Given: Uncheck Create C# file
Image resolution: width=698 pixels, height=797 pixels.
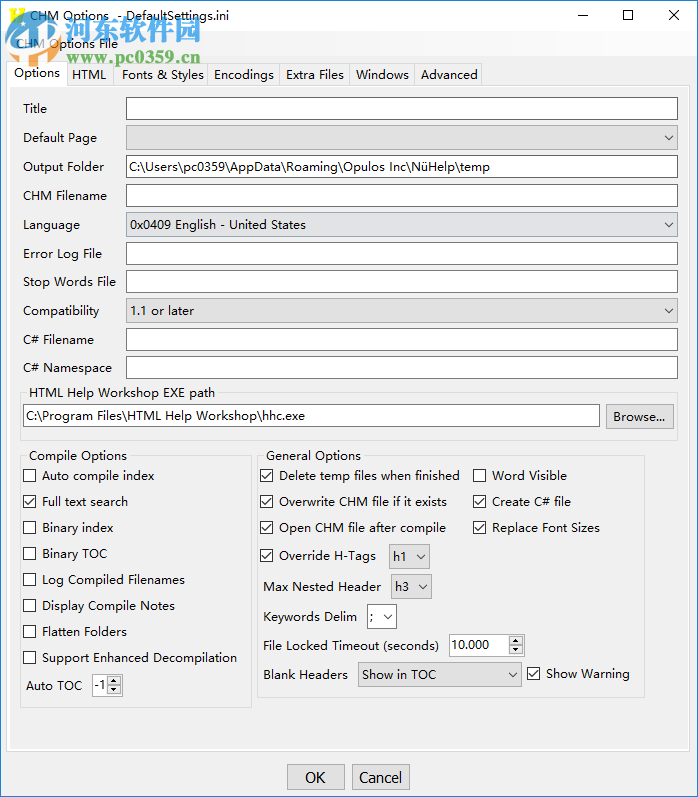Looking at the screenshot, I should tap(479, 502).
